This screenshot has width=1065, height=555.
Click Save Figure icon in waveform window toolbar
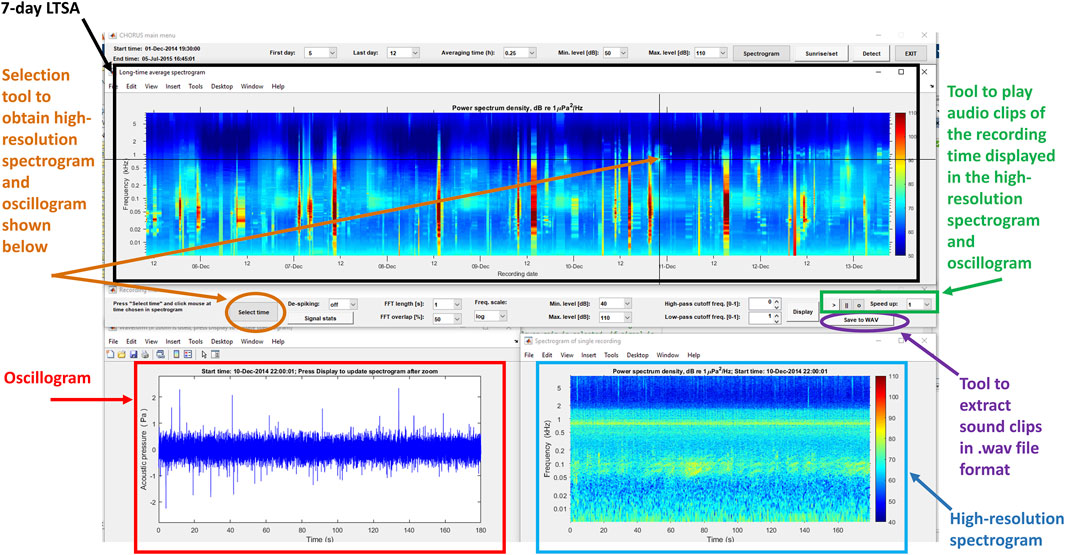pos(133,354)
